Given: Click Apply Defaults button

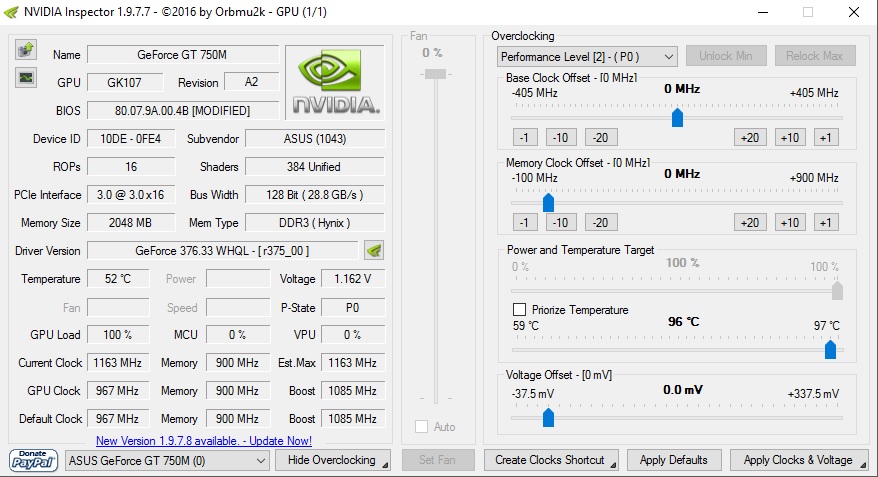Looking at the screenshot, I should pyautogui.click(x=674, y=460).
